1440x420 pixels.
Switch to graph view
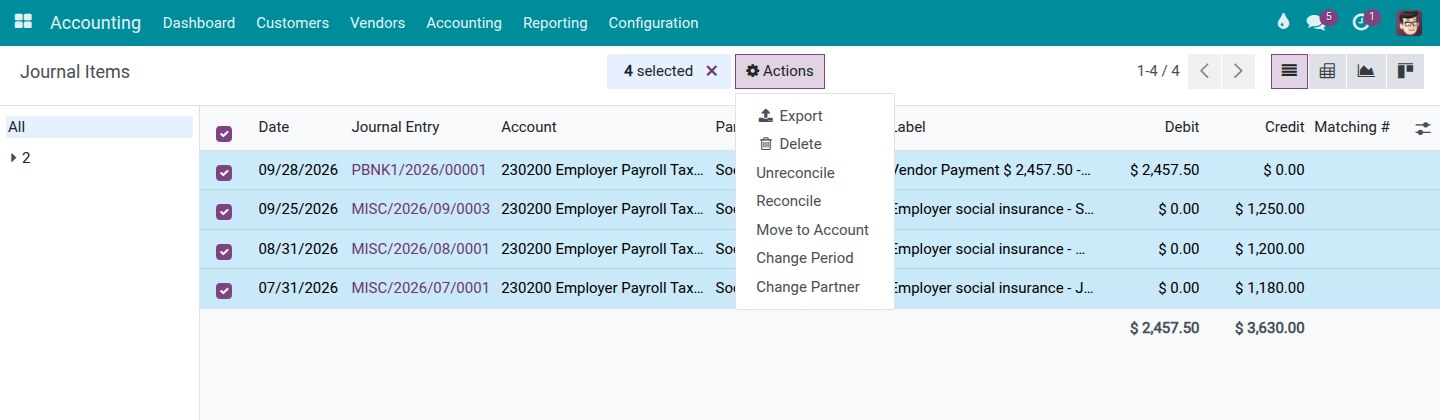pos(1366,71)
